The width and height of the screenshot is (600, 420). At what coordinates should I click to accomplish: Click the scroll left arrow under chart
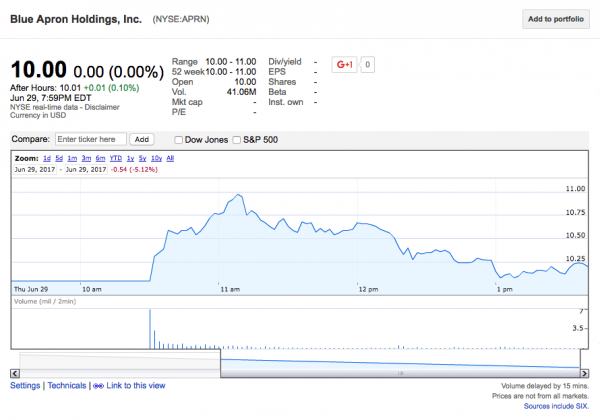pos(15,373)
